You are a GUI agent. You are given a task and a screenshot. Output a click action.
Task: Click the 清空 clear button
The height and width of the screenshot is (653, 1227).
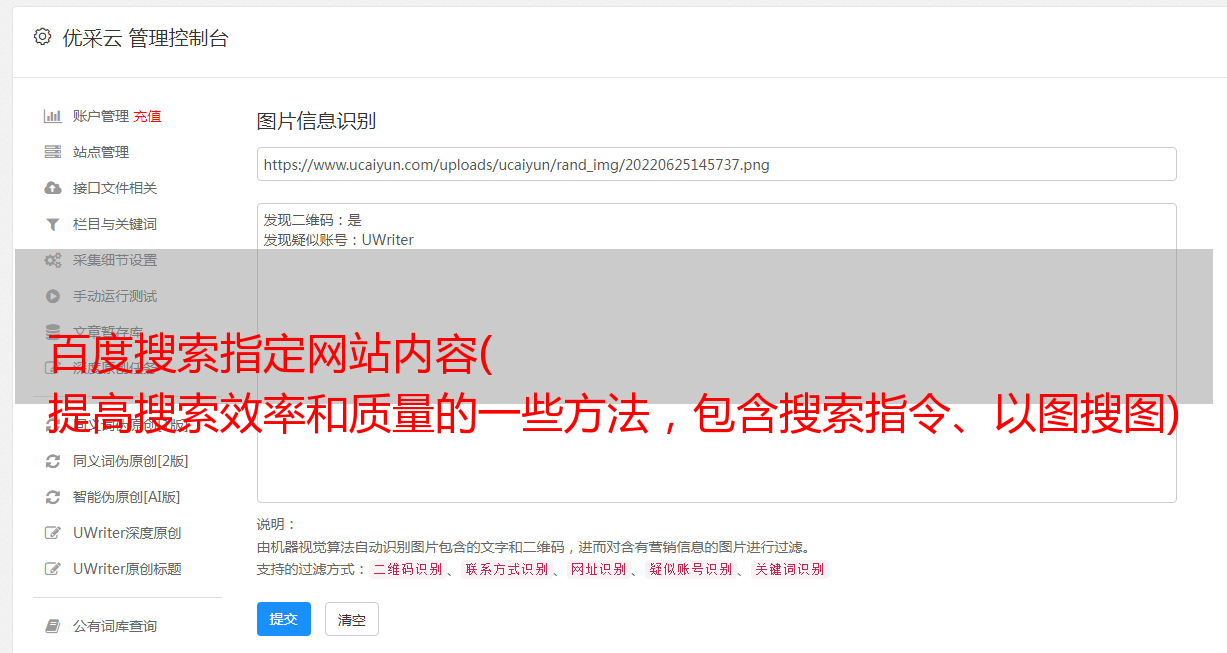point(352,619)
